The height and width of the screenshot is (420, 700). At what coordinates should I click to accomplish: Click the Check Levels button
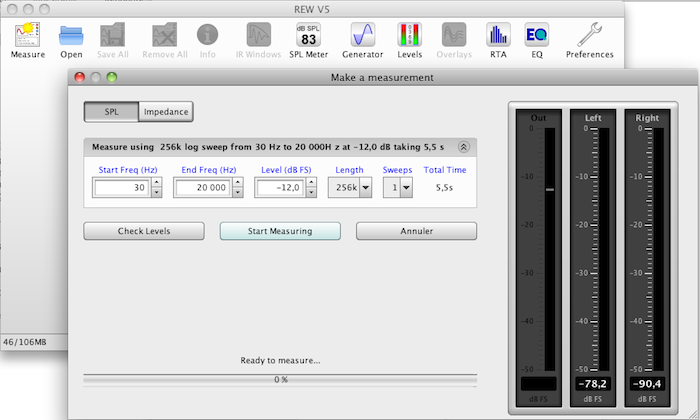[x=144, y=231]
